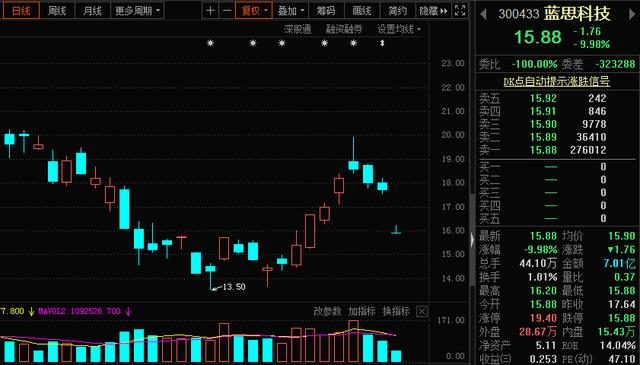Zoom out chart with minus icon

227,11
